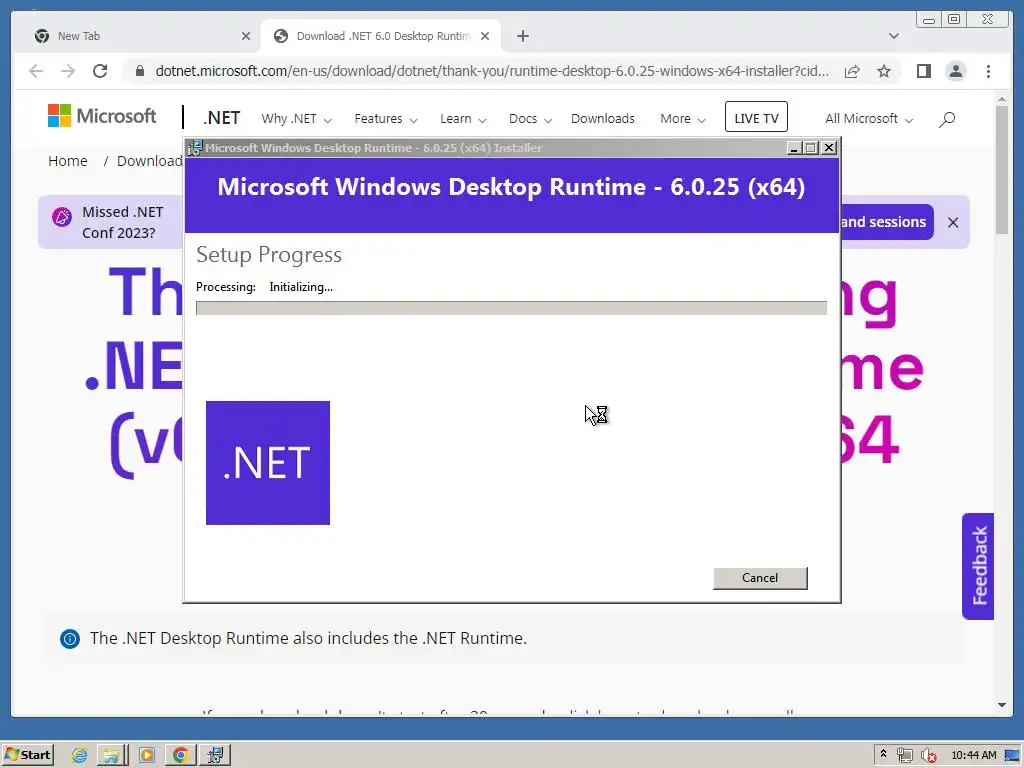The image size is (1024, 768).
Task: Expand the More menu
Action: (682, 119)
